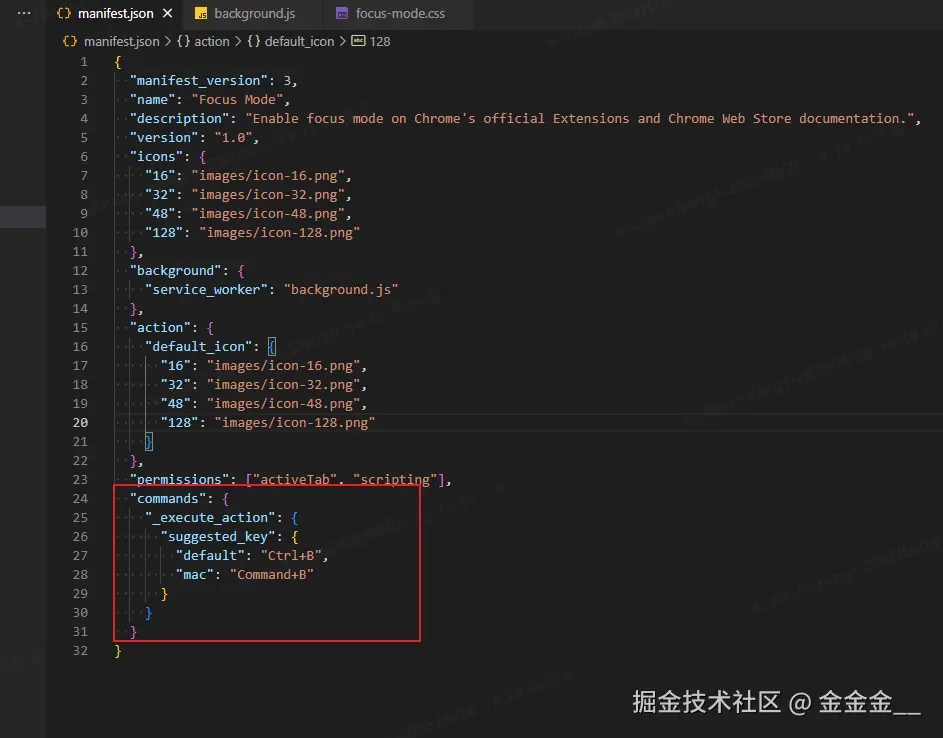
Task: Click the string symbol icon before 128 breadcrumb
Action: pos(358,41)
